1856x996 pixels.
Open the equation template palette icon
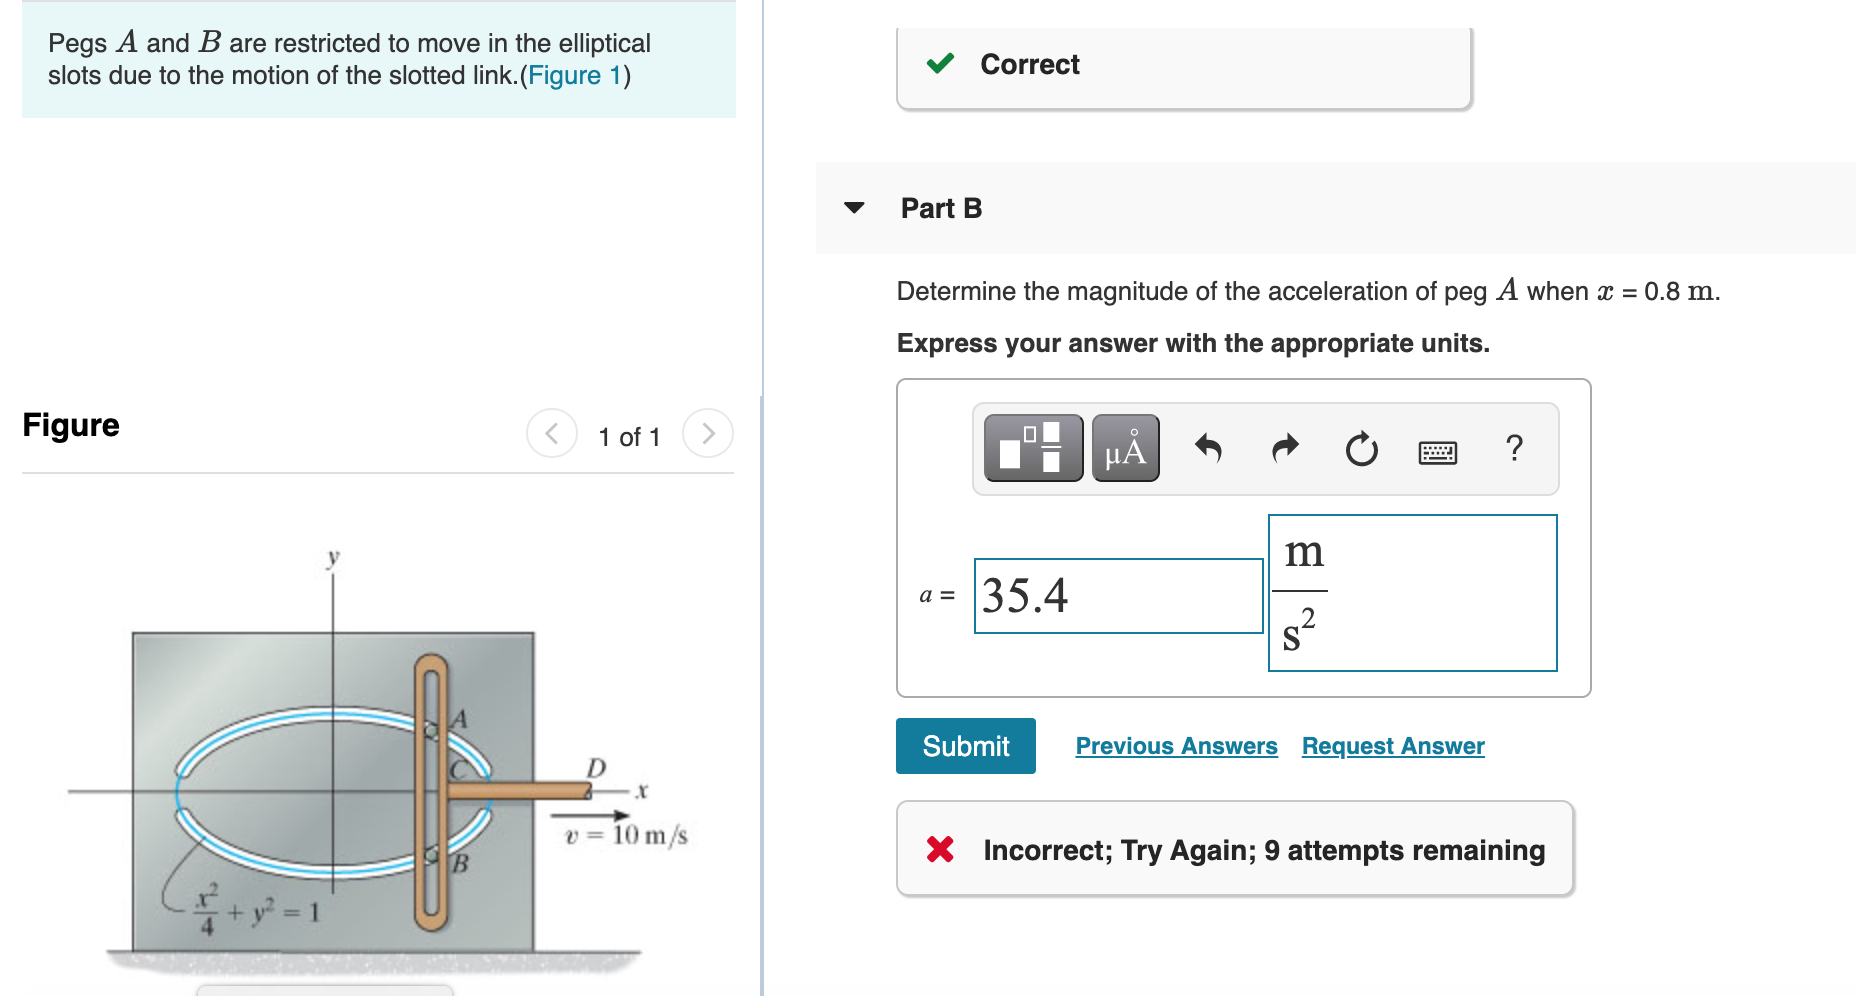click(1032, 448)
